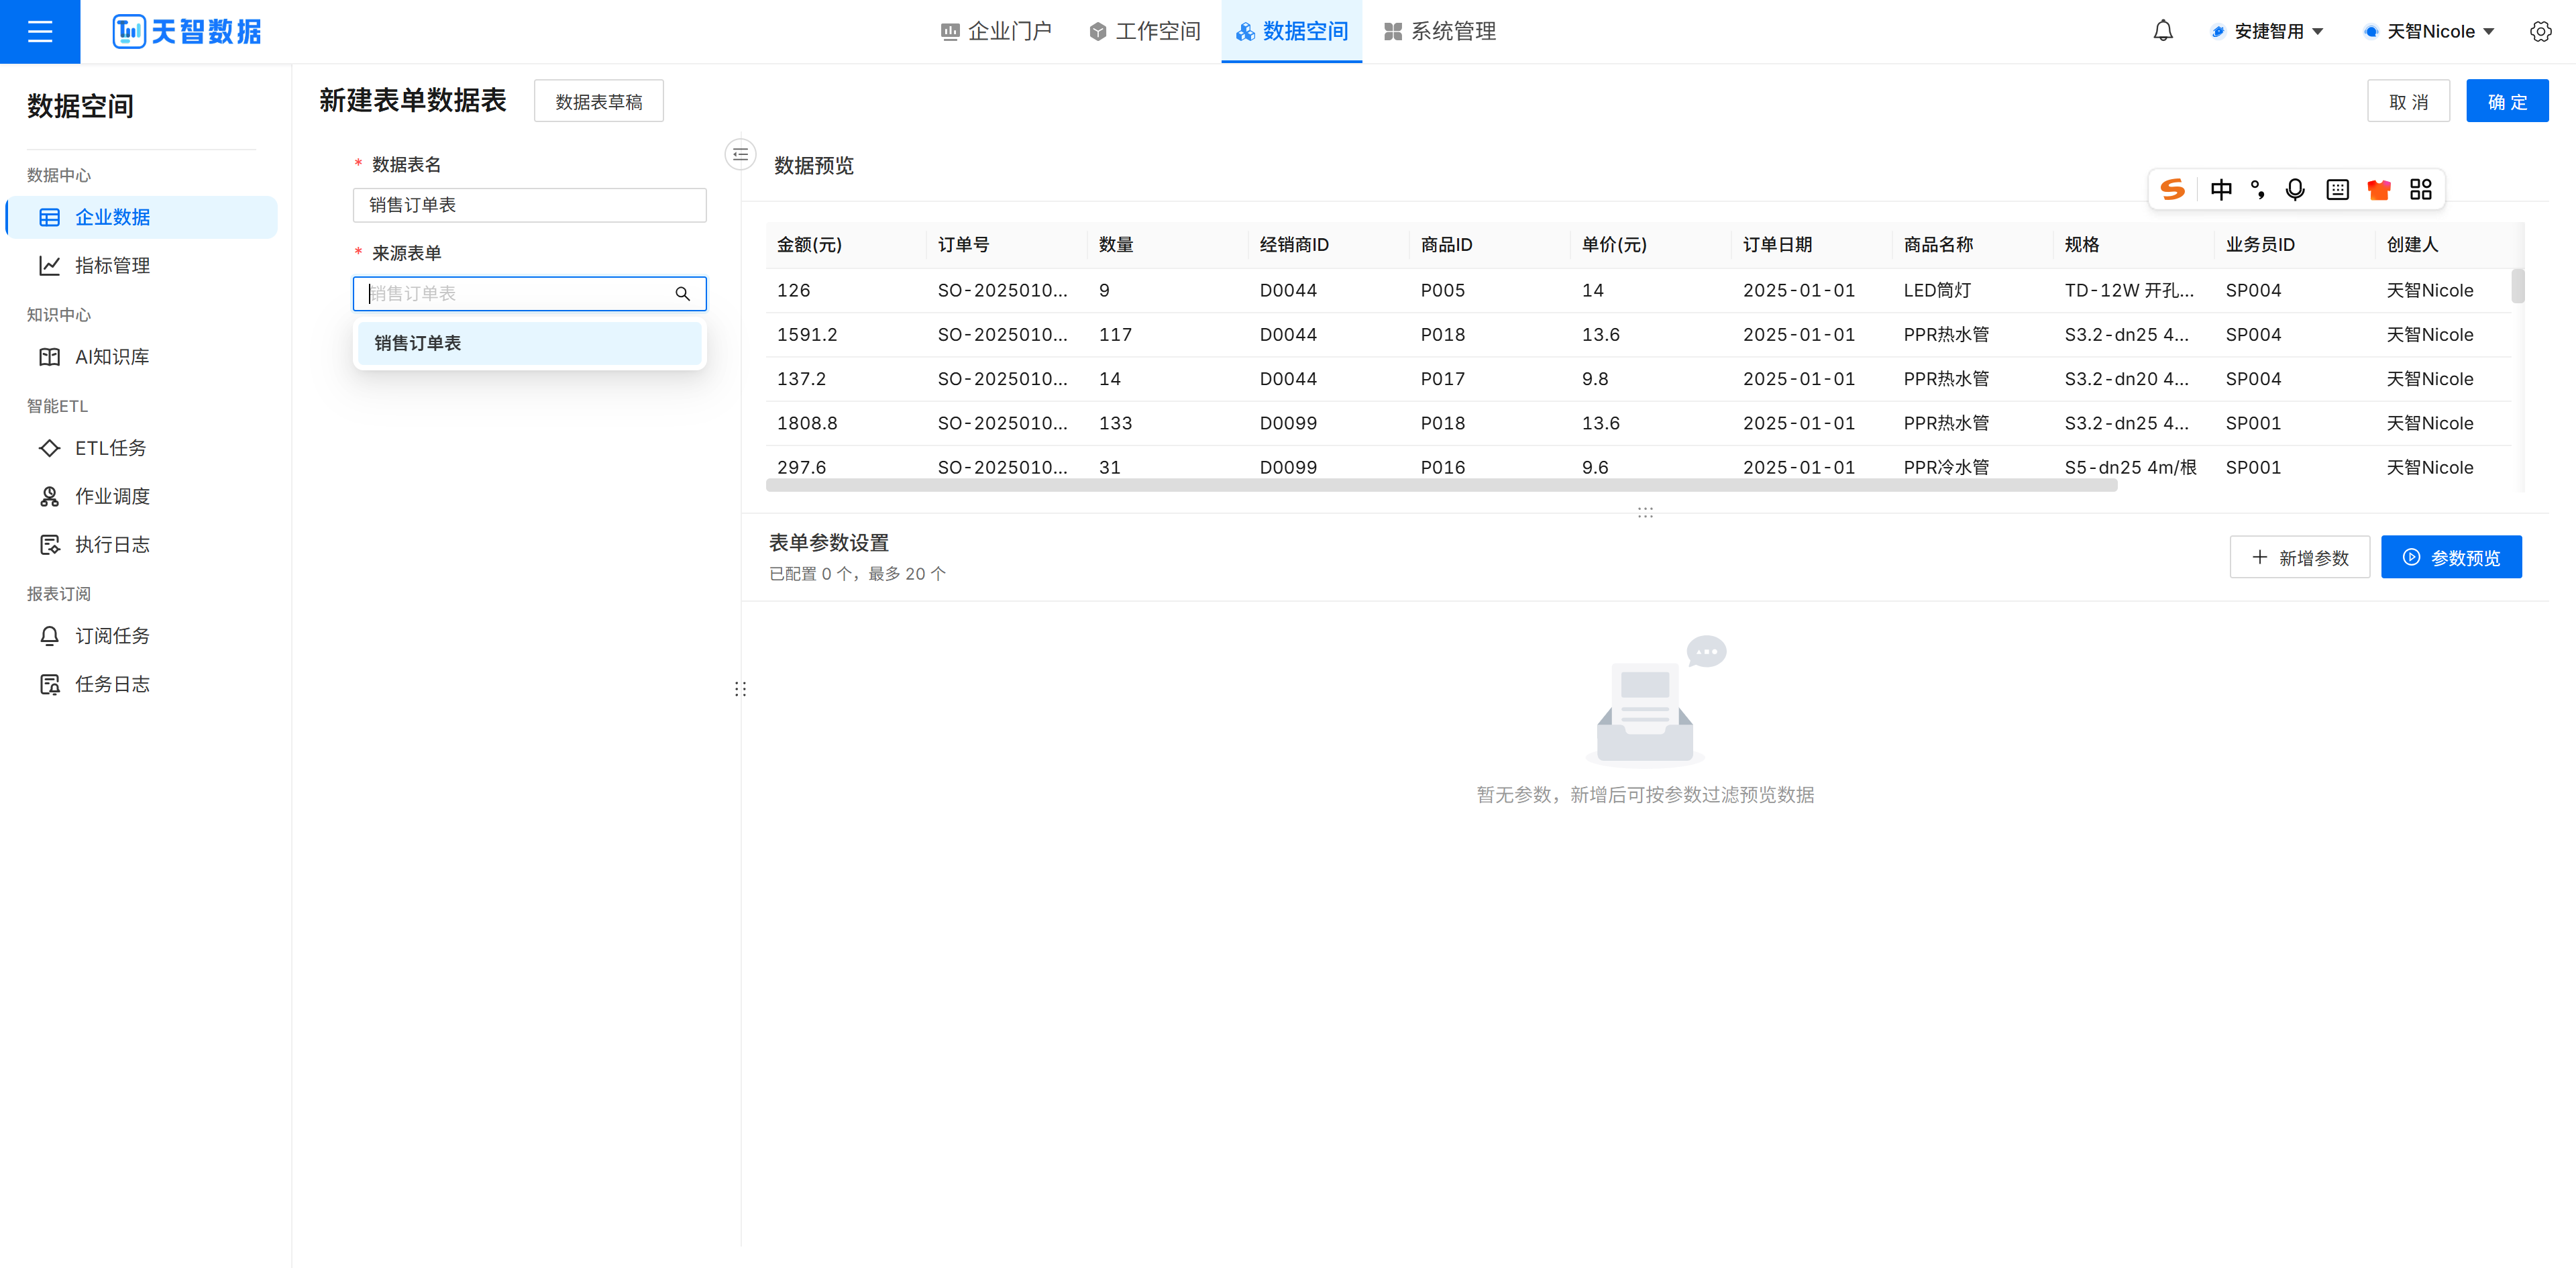
Task: Open the IME toolbox grid icon
Action: click(2420, 189)
